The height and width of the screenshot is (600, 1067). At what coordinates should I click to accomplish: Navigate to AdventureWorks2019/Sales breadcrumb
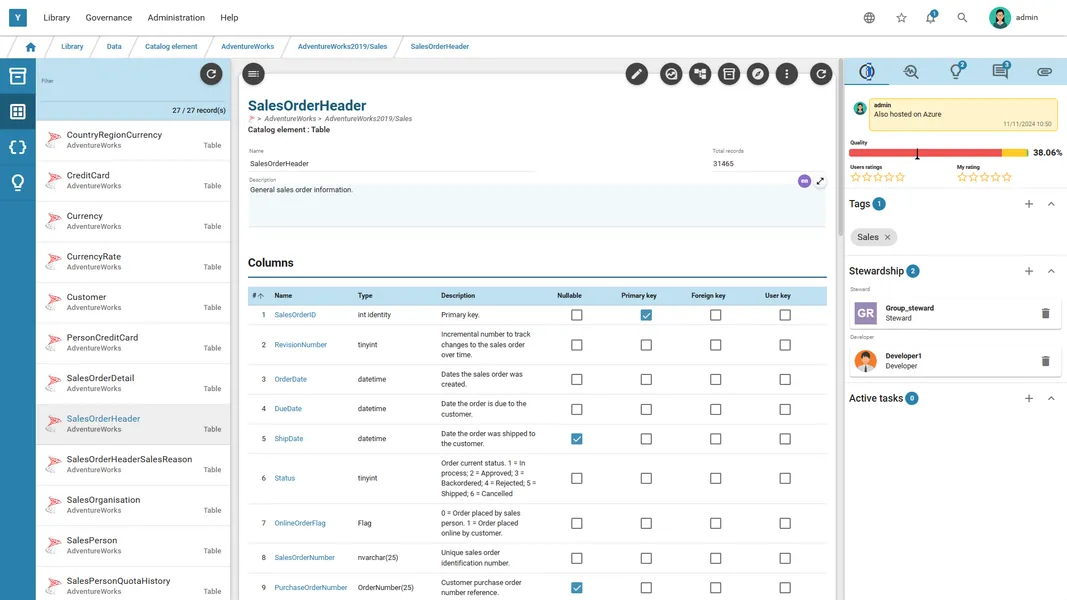[x=342, y=47]
